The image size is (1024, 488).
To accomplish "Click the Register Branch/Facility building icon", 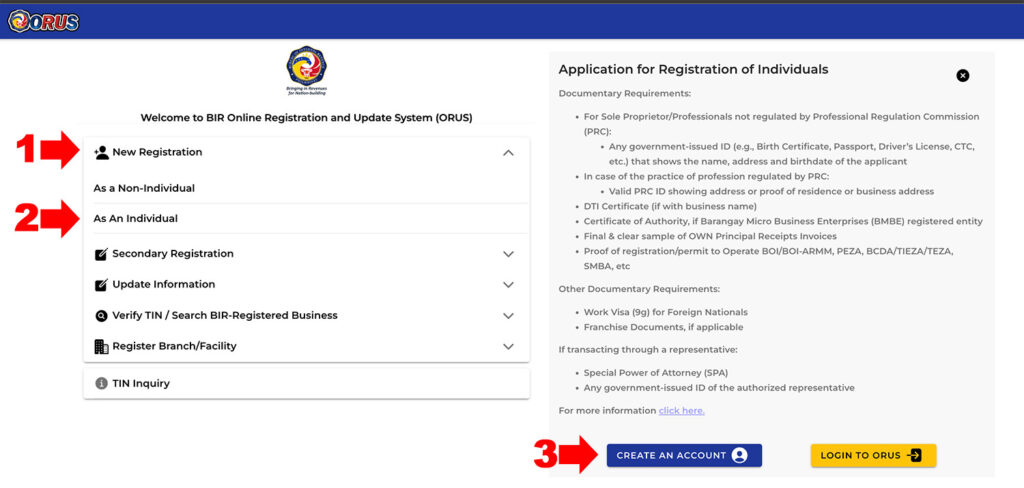I will tap(101, 346).
